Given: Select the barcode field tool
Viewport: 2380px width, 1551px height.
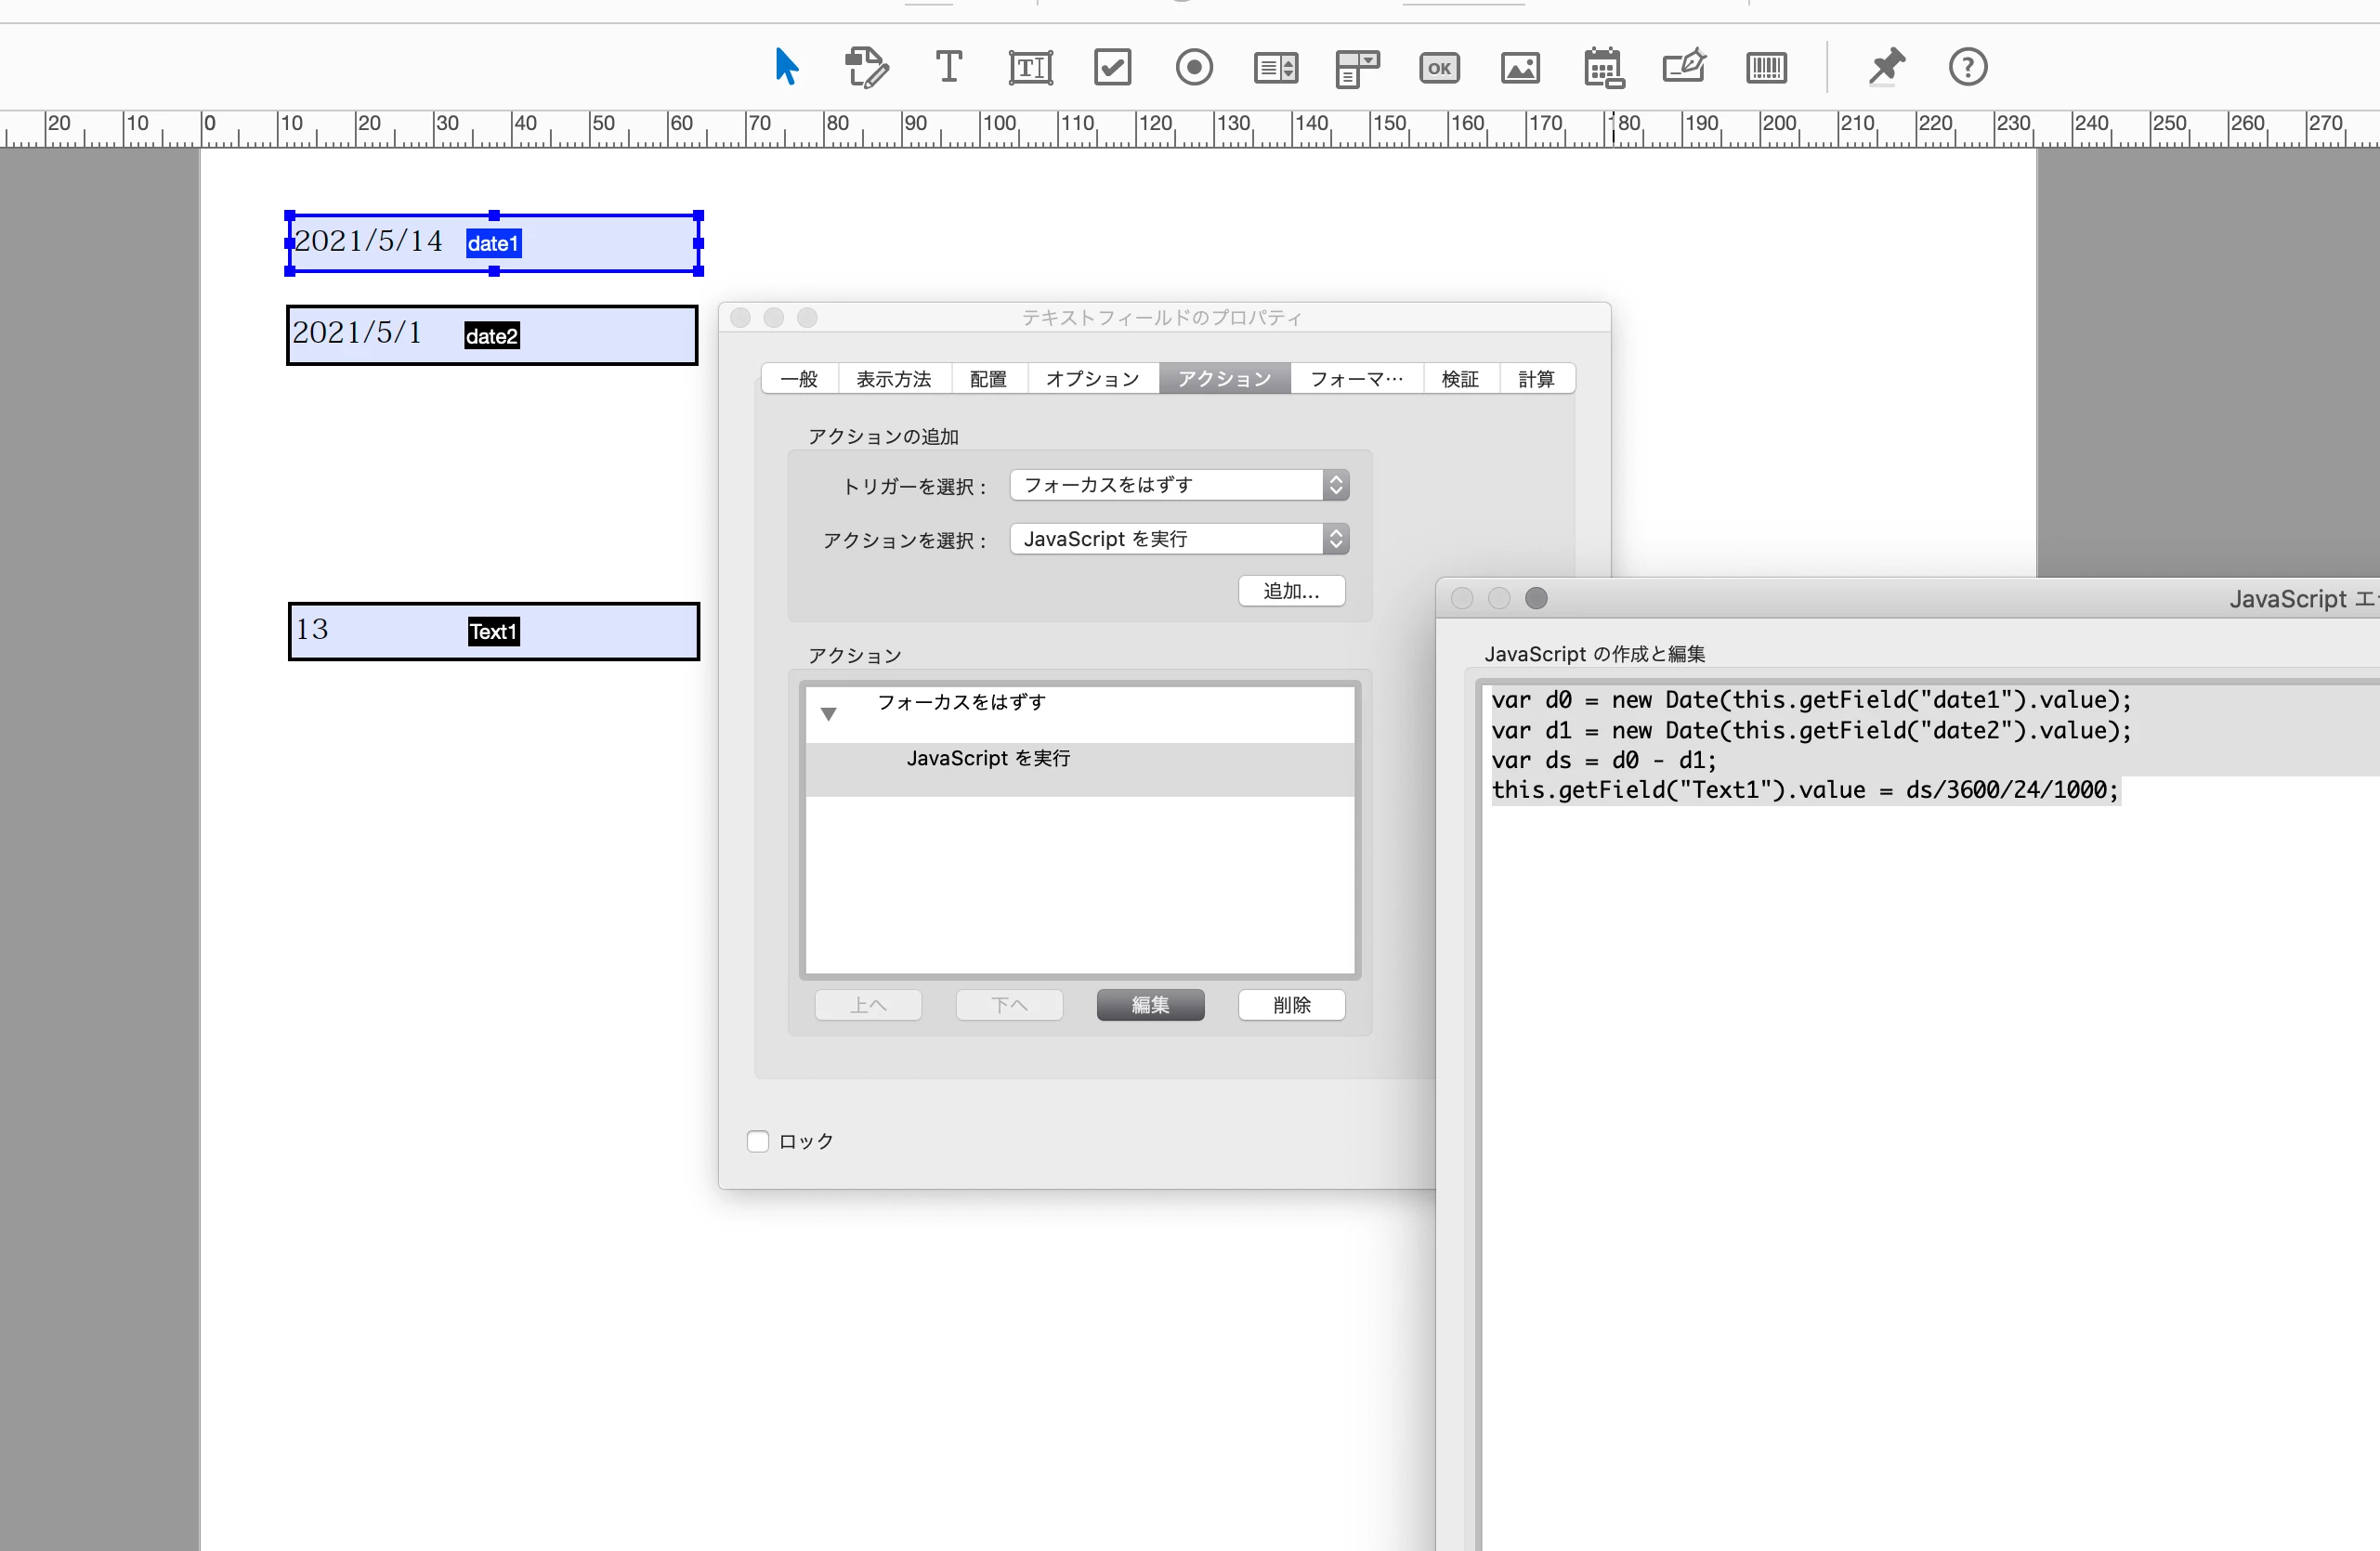Looking at the screenshot, I should click(1766, 68).
